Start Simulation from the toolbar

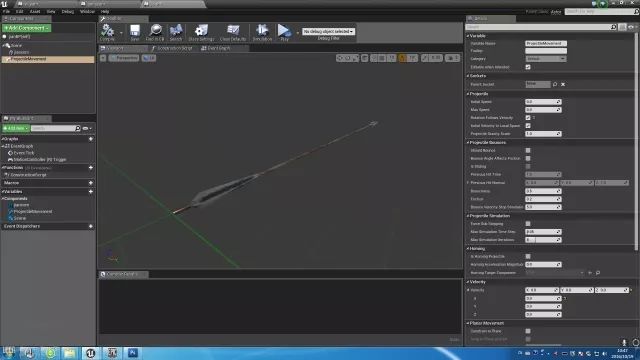[262, 32]
